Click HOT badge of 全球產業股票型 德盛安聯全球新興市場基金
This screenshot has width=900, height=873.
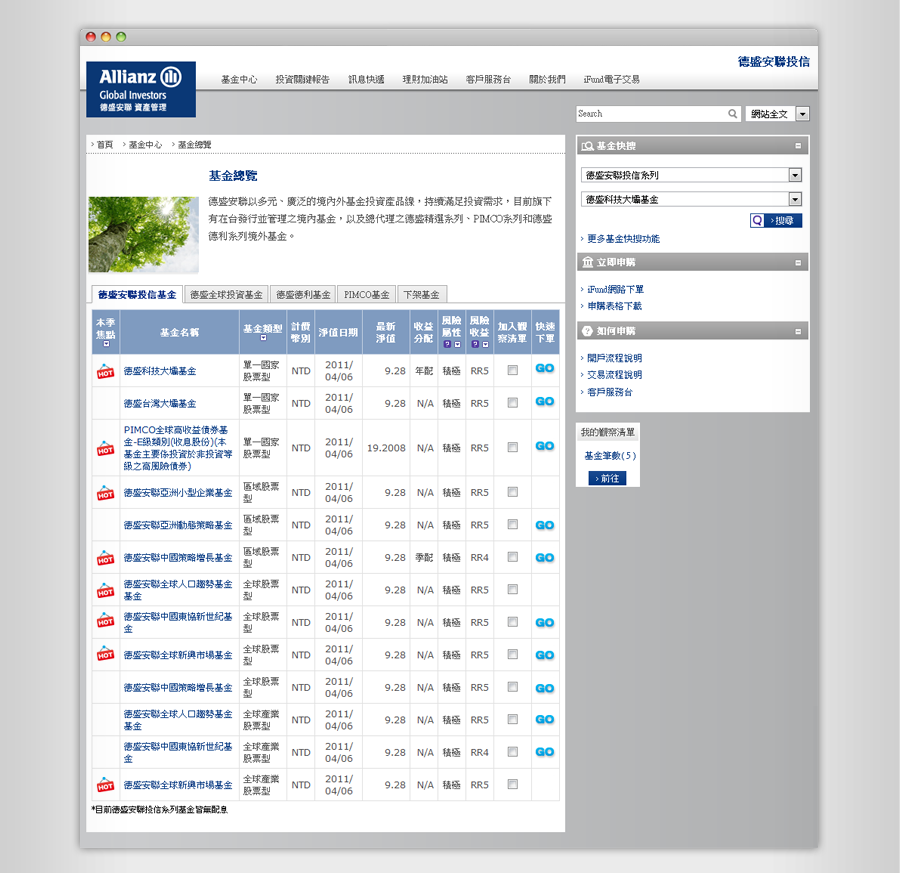[105, 785]
